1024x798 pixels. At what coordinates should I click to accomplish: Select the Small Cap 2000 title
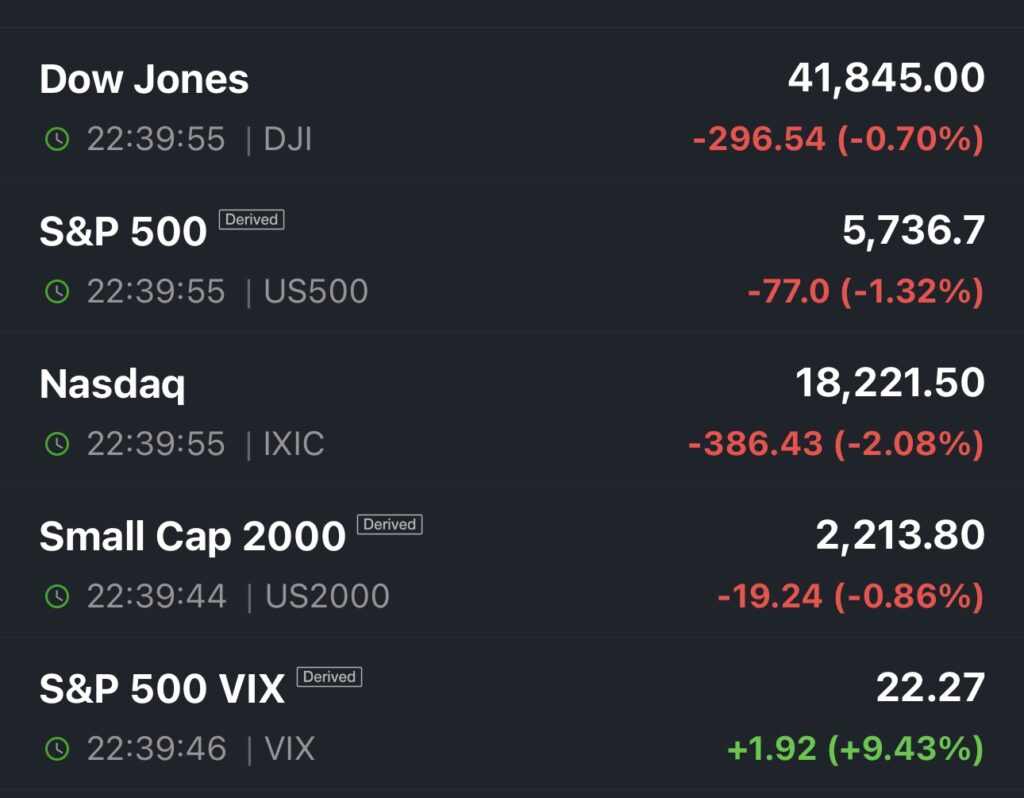click(192, 537)
